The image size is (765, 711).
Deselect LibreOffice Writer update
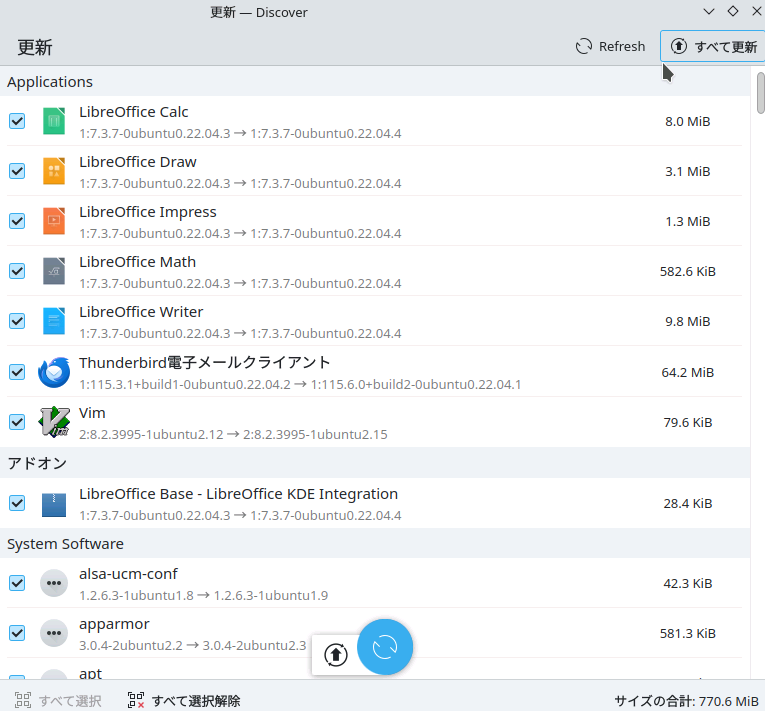pyautogui.click(x=17, y=321)
